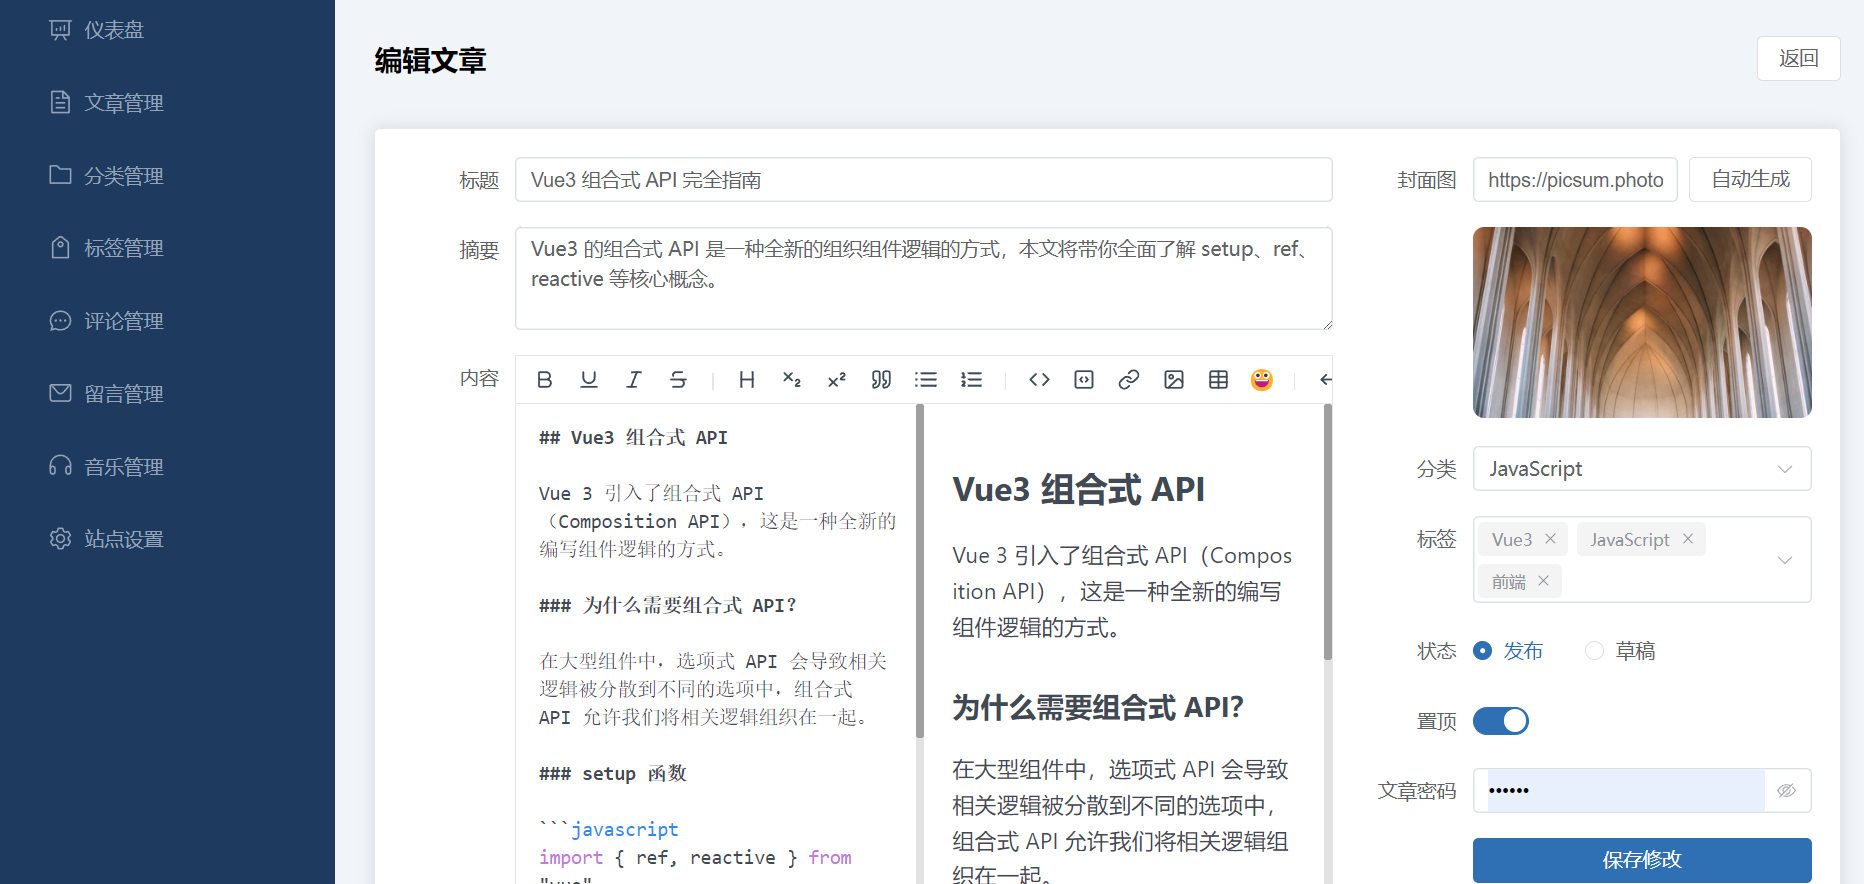
Task: Expand the 标签 tags selector arrow
Action: pyautogui.click(x=1785, y=560)
